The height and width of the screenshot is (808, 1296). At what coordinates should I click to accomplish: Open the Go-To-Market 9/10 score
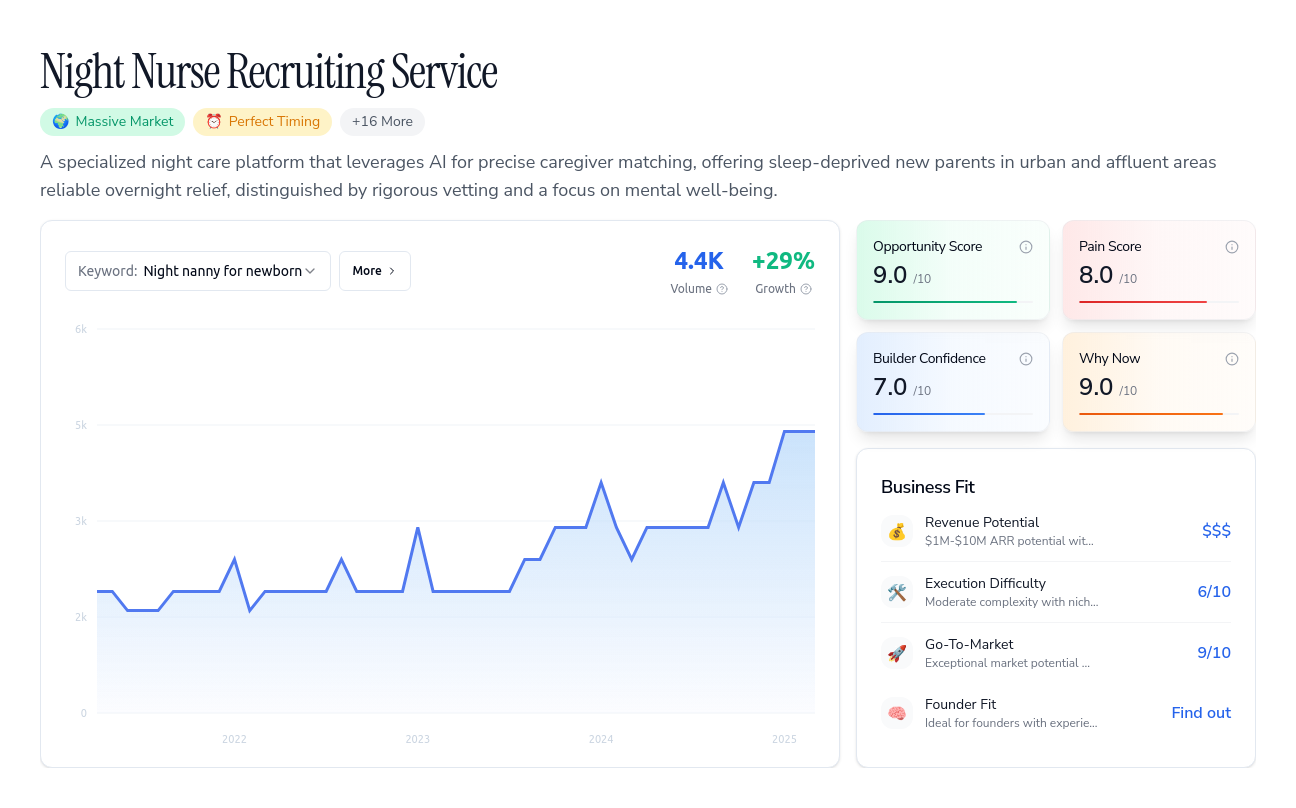pyautogui.click(x=1214, y=653)
